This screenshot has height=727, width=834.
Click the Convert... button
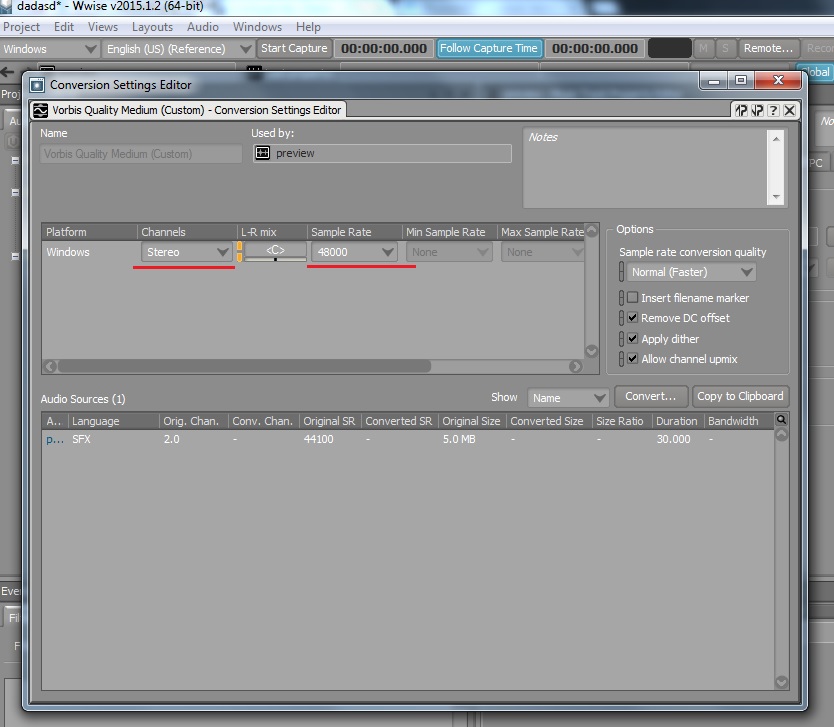click(650, 396)
